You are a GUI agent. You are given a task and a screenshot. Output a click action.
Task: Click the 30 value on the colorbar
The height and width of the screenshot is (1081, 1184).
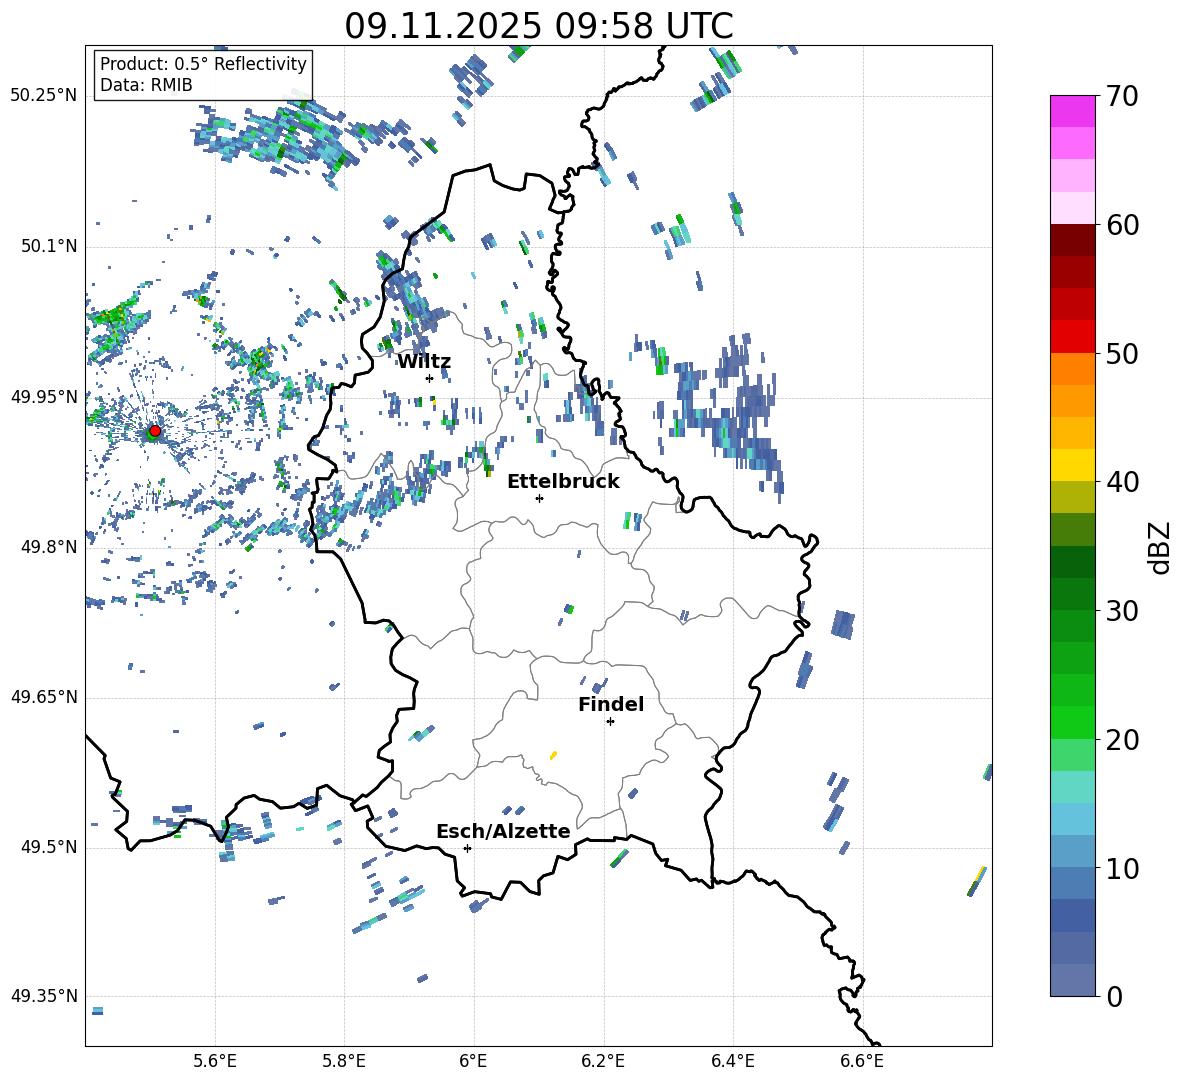pos(1122,611)
